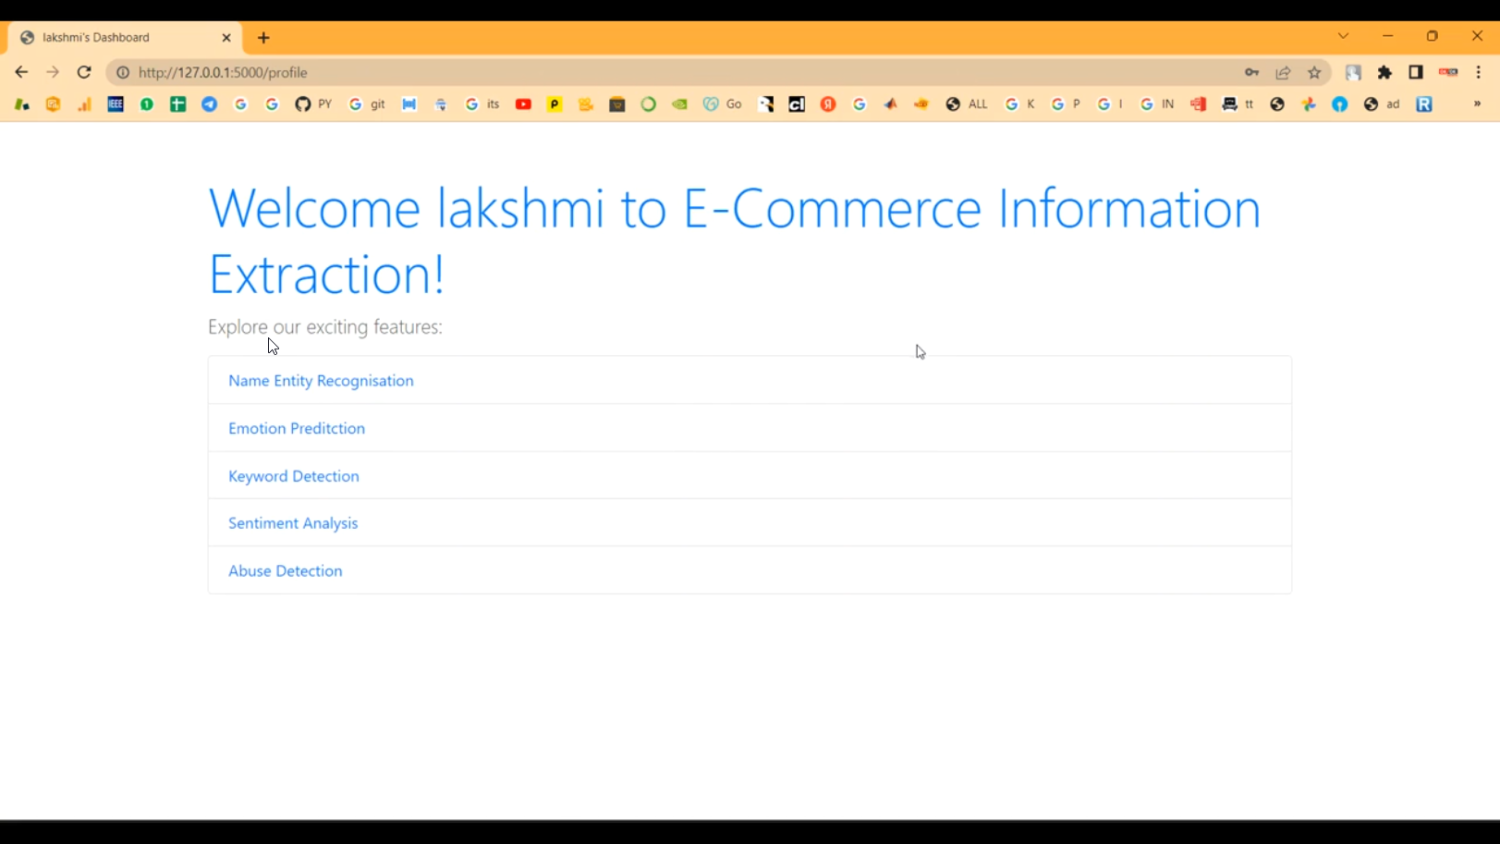Open the GitHub PY bookmark
The height and width of the screenshot is (844, 1500).
tap(313, 104)
